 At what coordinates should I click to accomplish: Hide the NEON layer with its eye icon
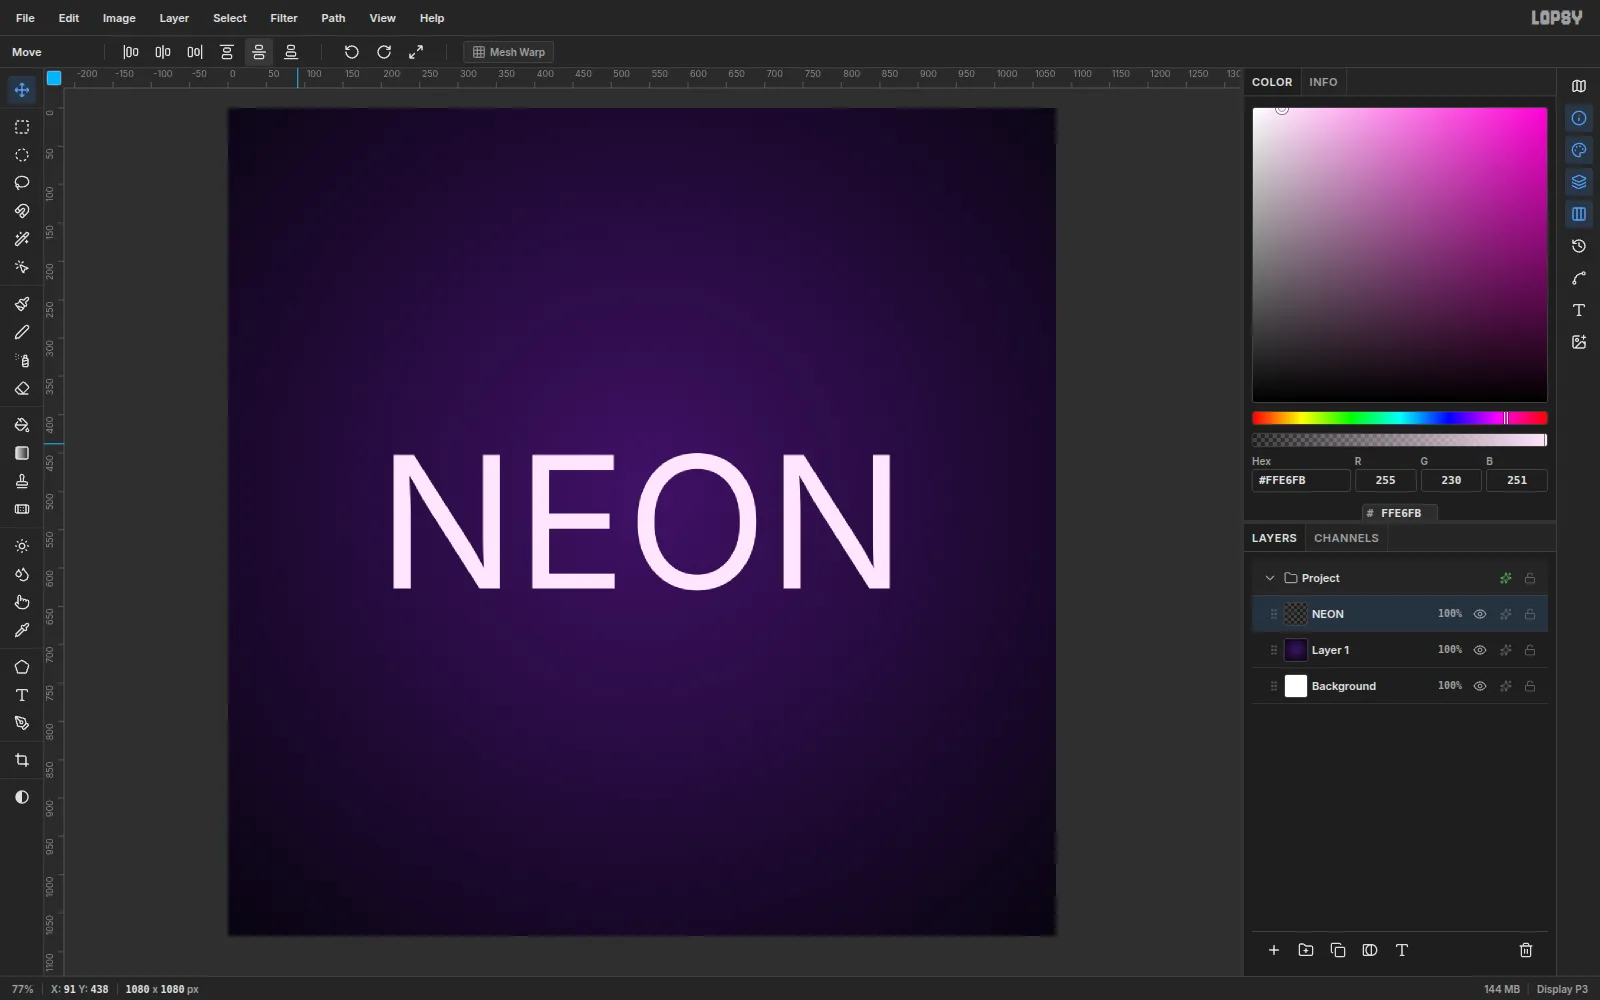coord(1480,614)
